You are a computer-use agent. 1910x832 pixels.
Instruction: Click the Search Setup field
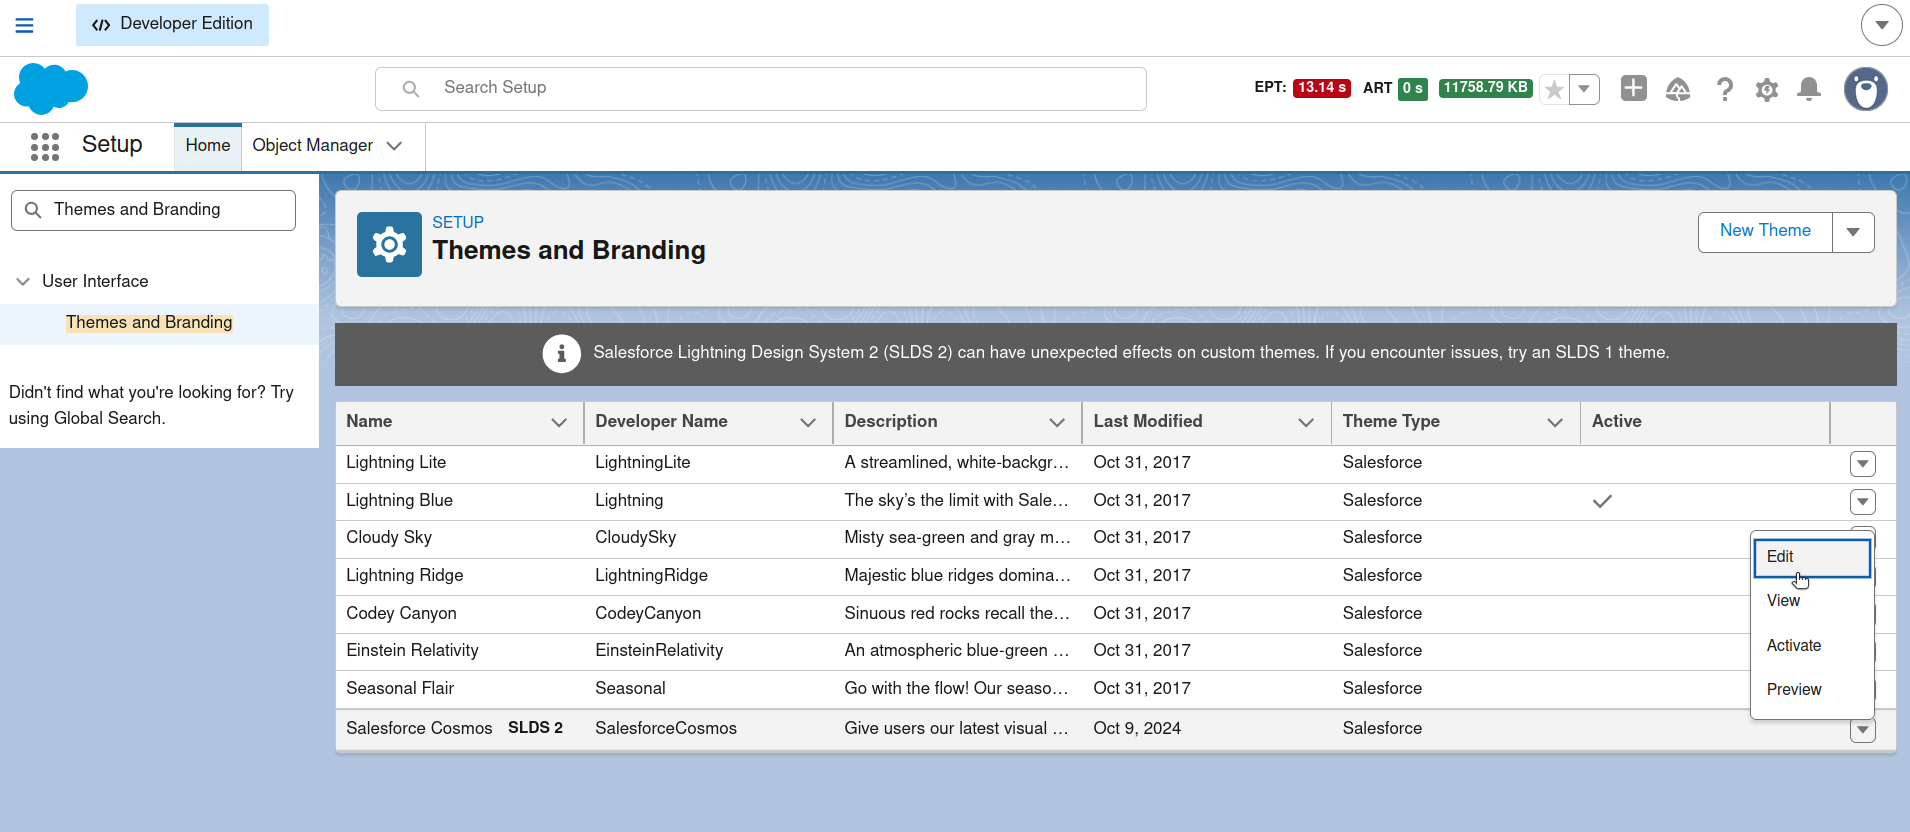[x=761, y=88]
